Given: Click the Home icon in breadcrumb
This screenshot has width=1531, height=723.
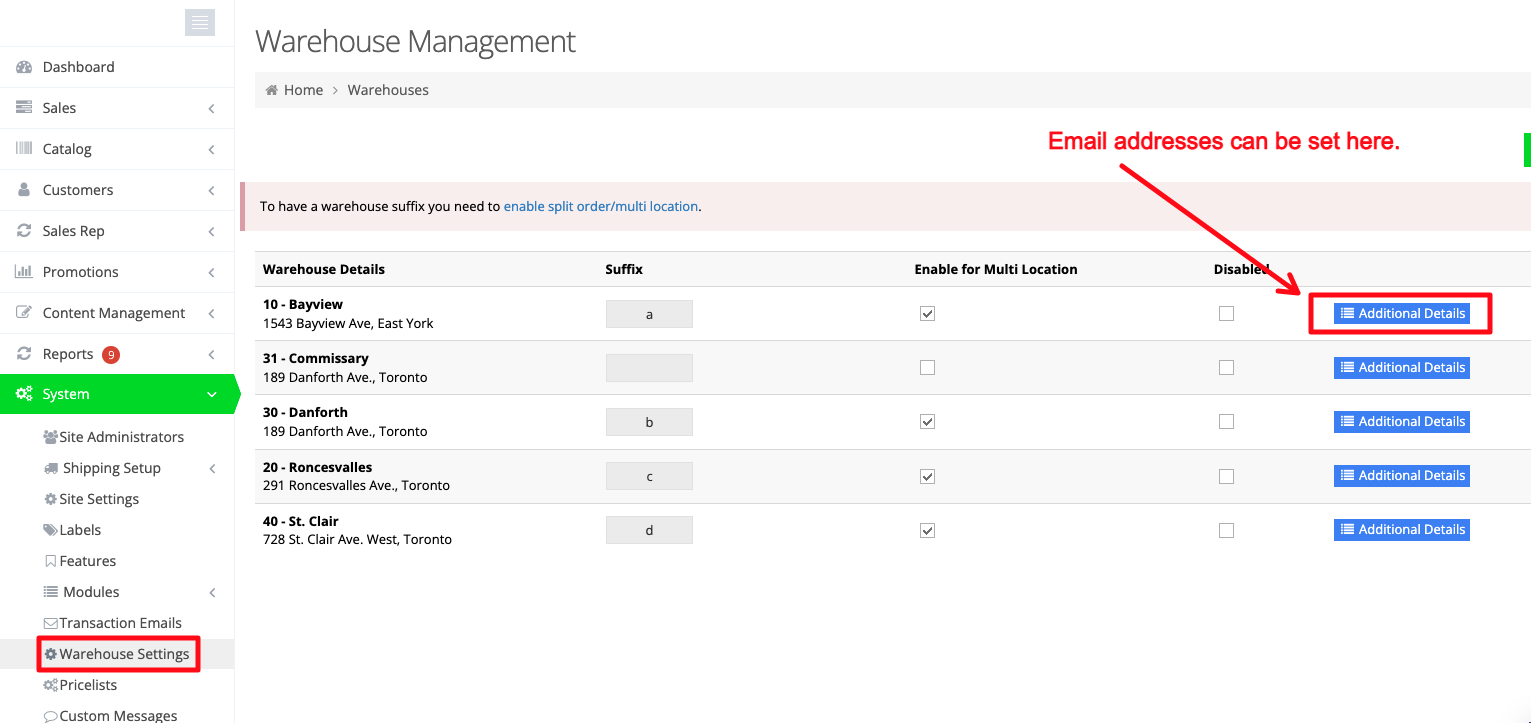Looking at the screenshot, I should (271, 90).
